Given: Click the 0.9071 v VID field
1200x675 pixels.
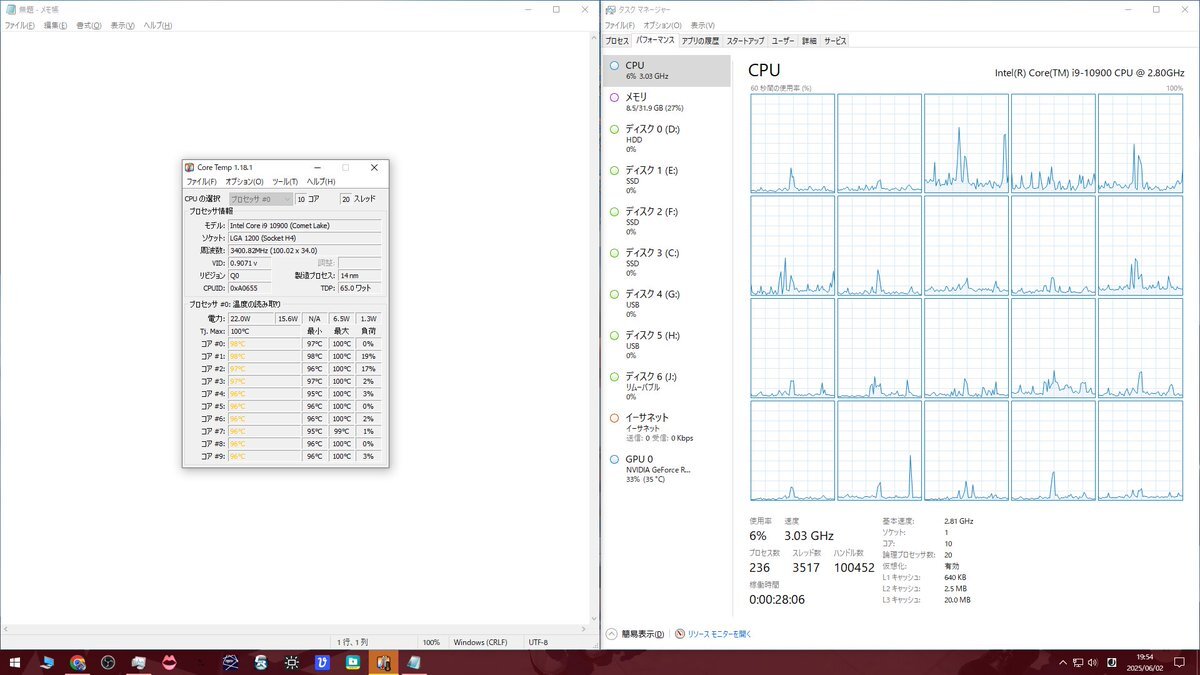Looking at the screenshot, I should coord(249,263).
